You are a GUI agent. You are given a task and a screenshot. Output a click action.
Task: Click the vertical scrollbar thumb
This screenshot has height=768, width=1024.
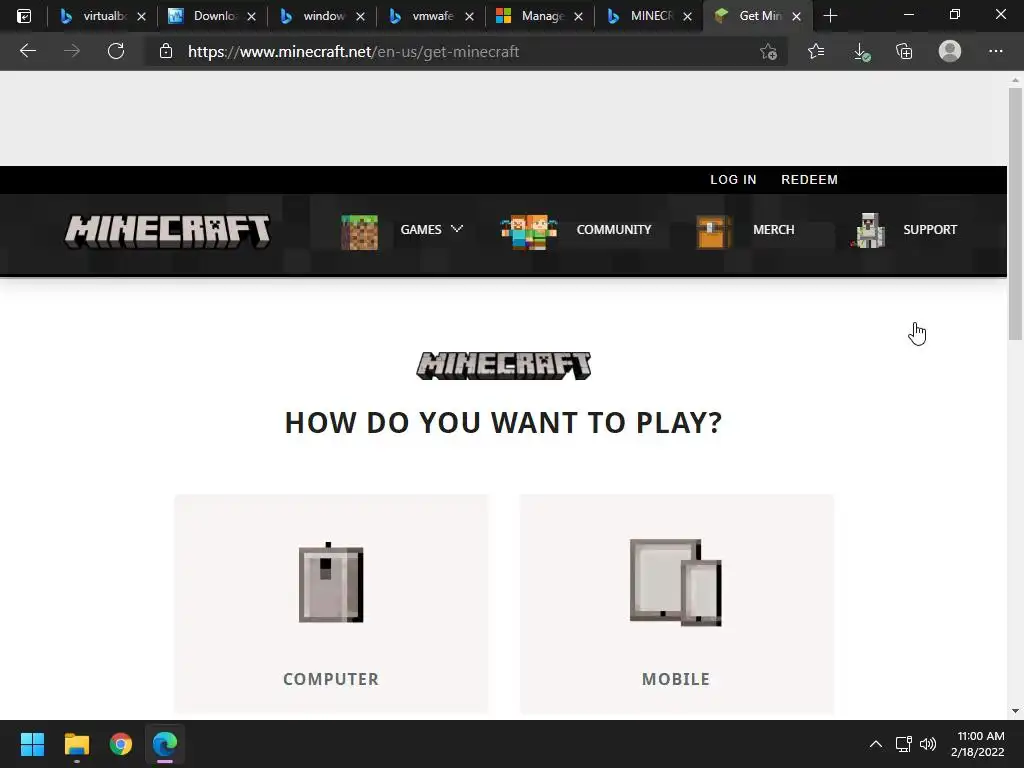[x=1015, y=214]
